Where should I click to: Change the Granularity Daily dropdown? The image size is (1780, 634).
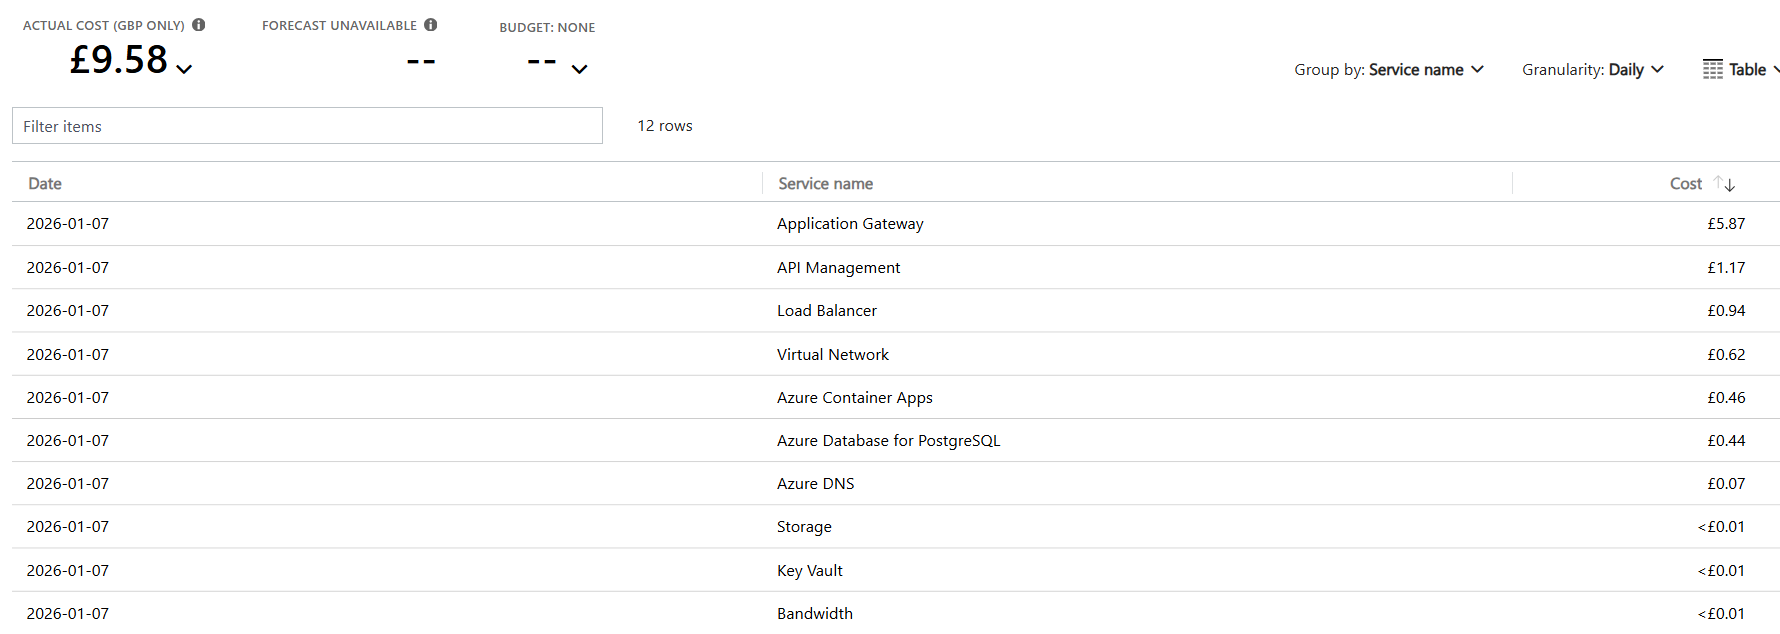pos(1592,70)
